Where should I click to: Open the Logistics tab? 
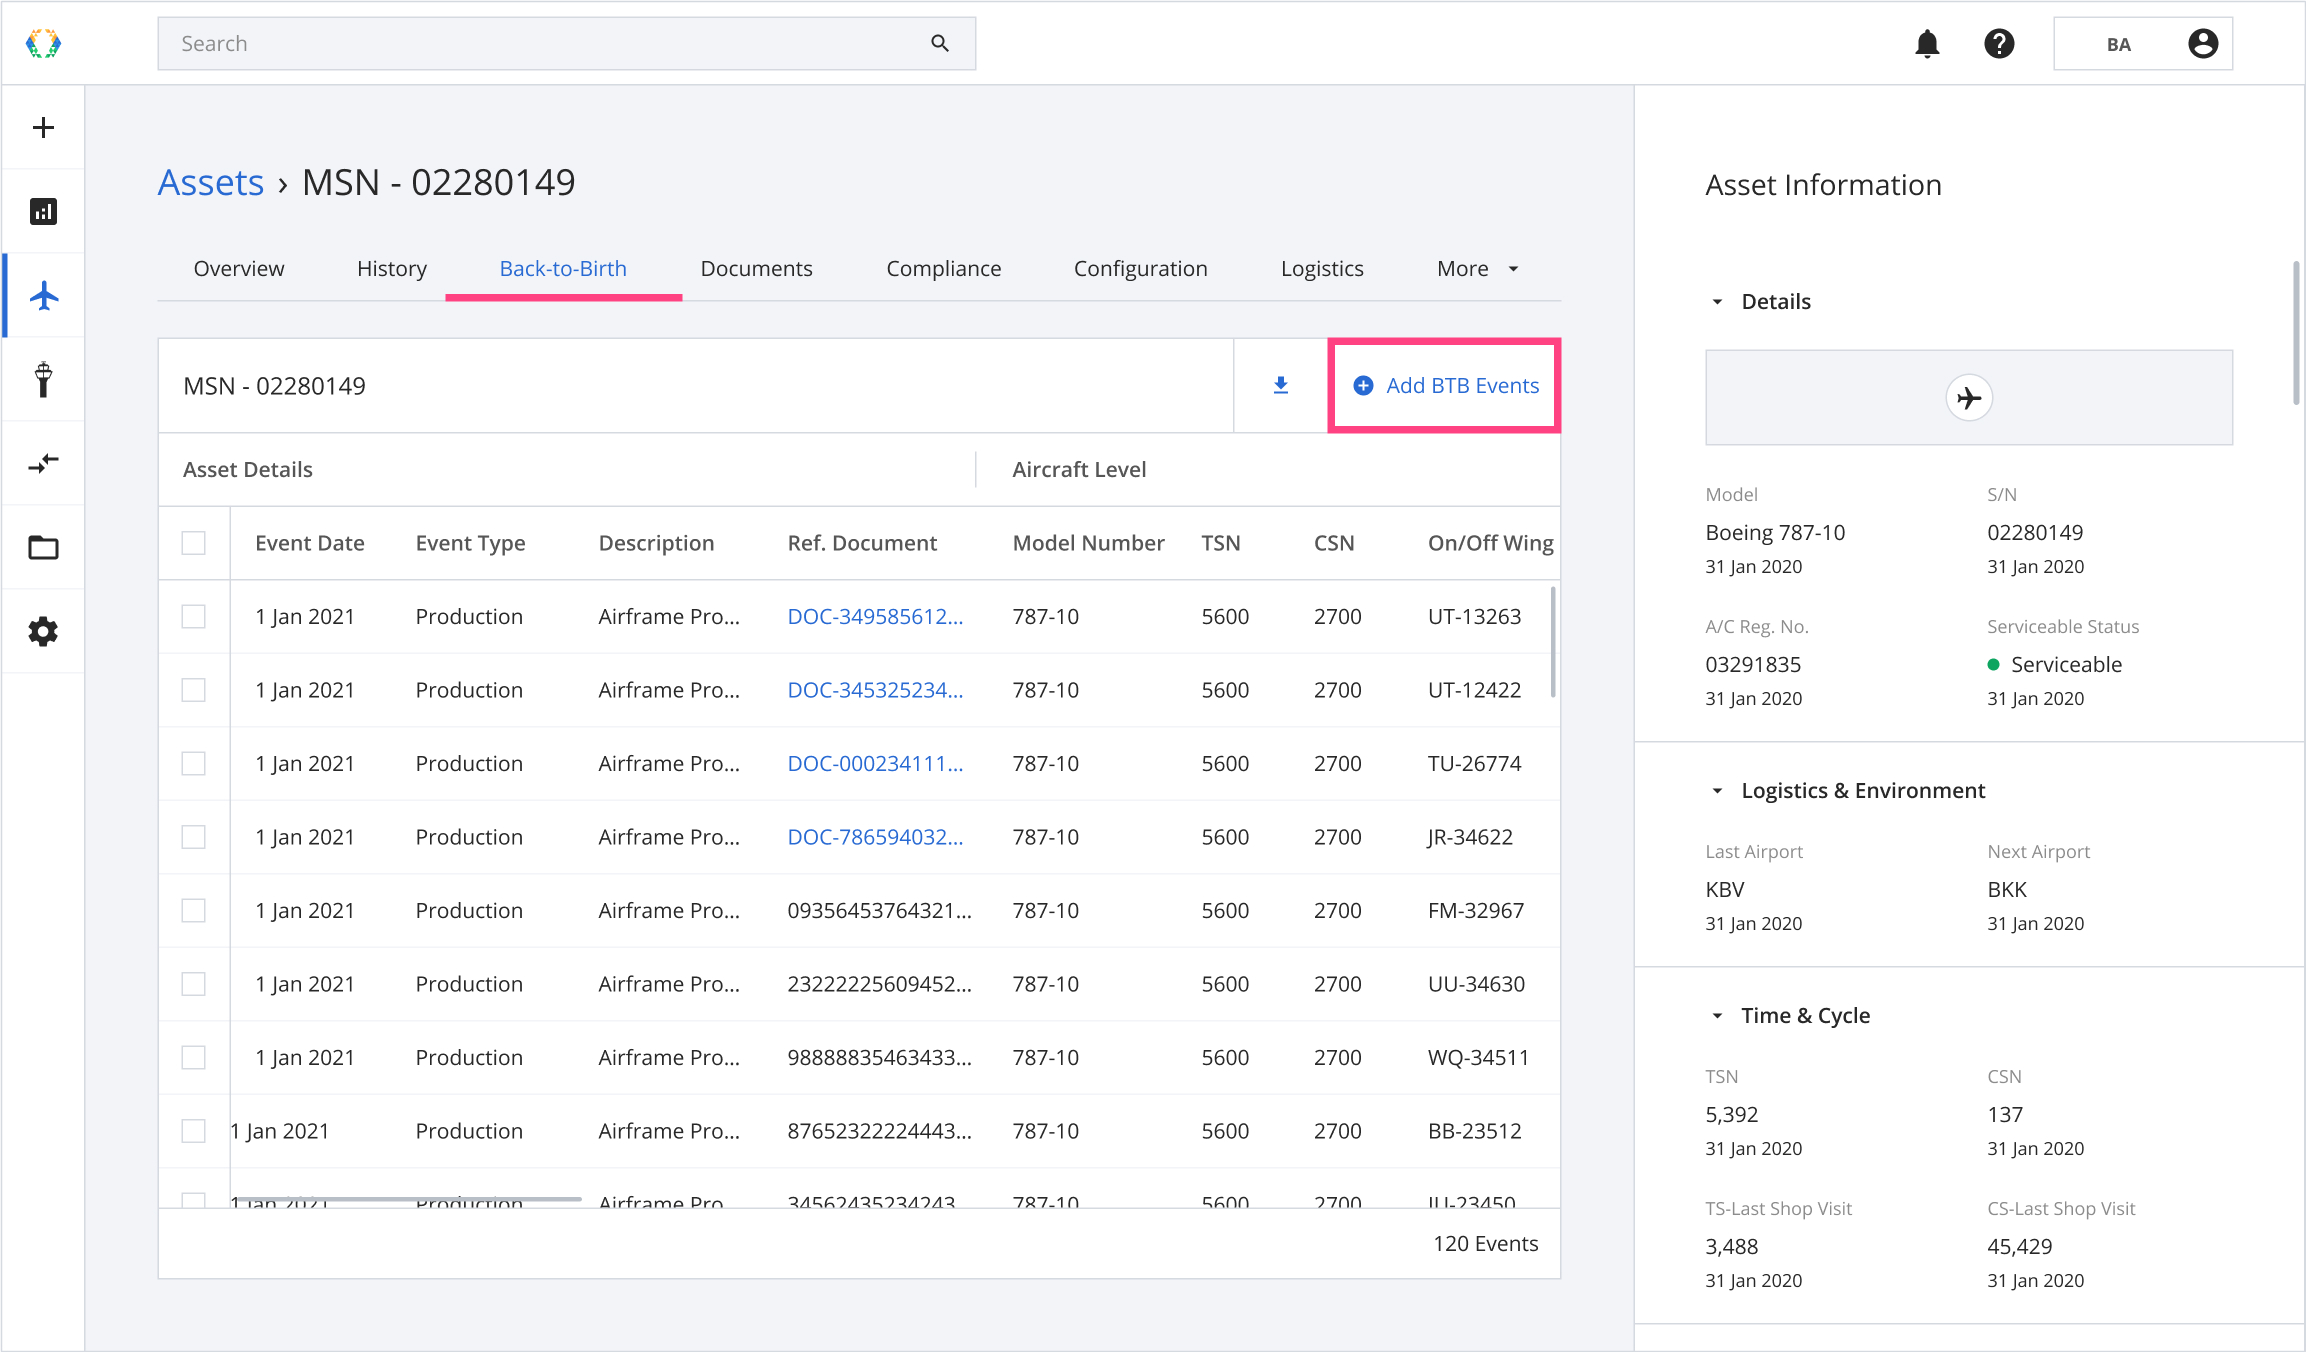(1322, 269)
